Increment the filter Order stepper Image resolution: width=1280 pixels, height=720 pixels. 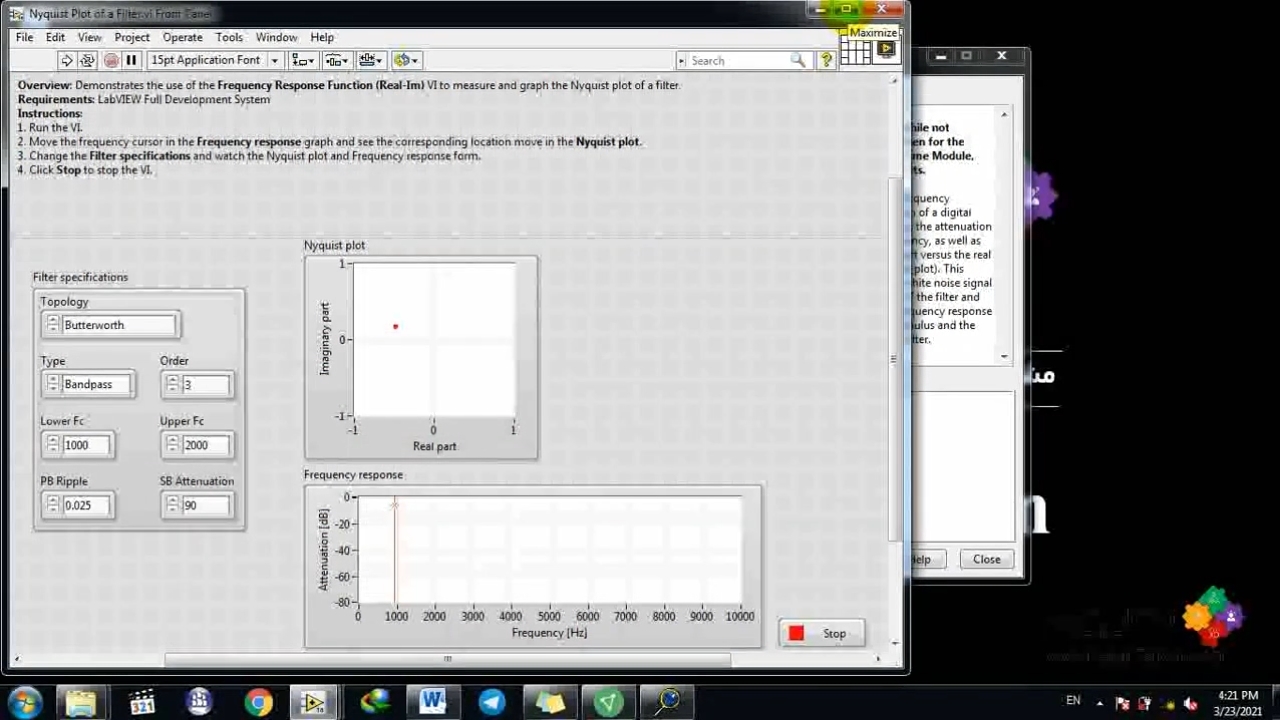click(172, 380)
